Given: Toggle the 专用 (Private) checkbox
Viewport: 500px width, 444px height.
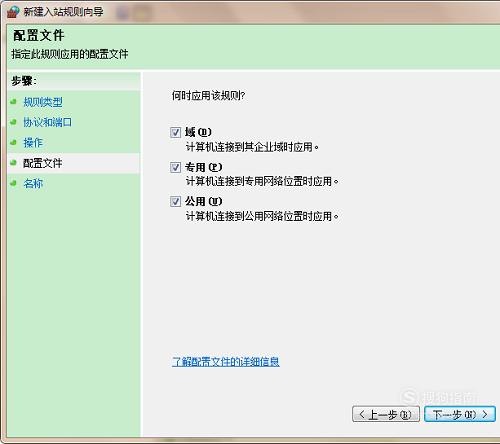Looking at the screenshot, I should pyautogui.click(x=175, y=167).
